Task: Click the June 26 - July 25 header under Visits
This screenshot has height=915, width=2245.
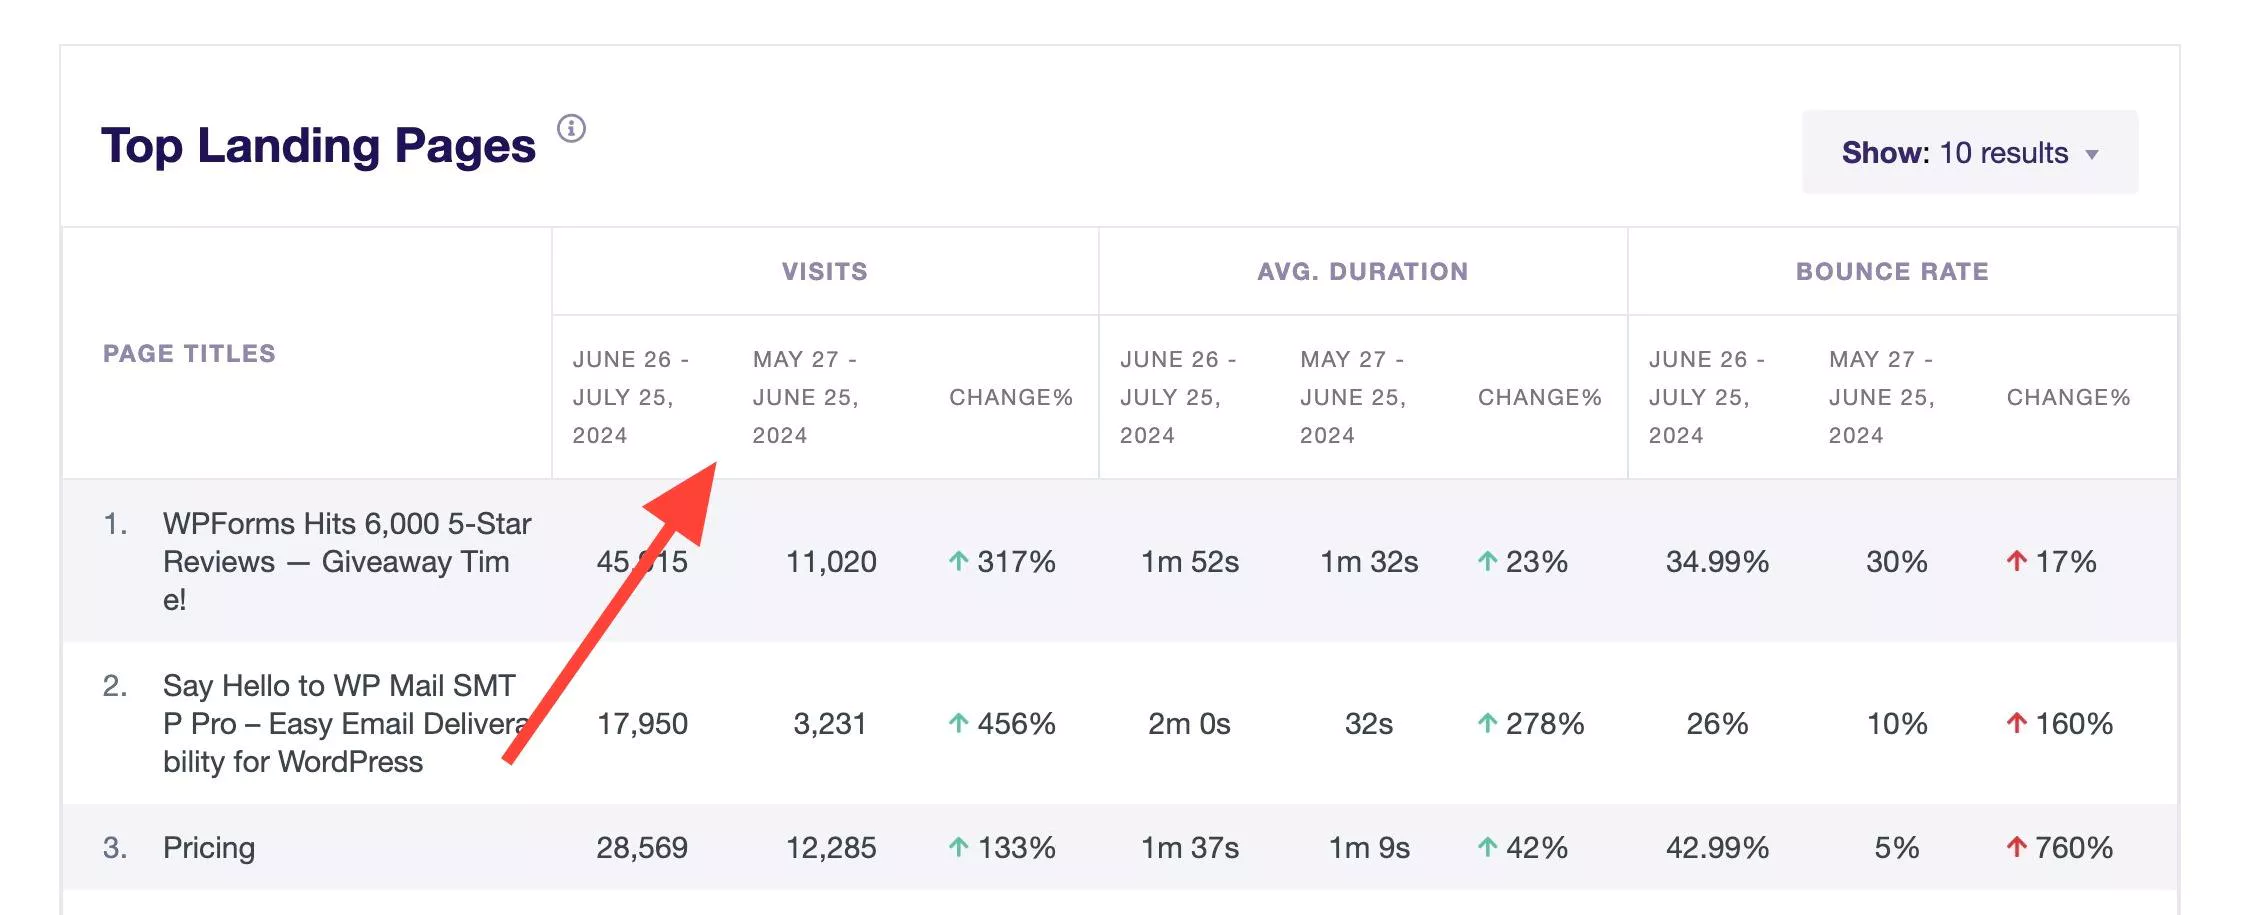Action: coord(631,397)
